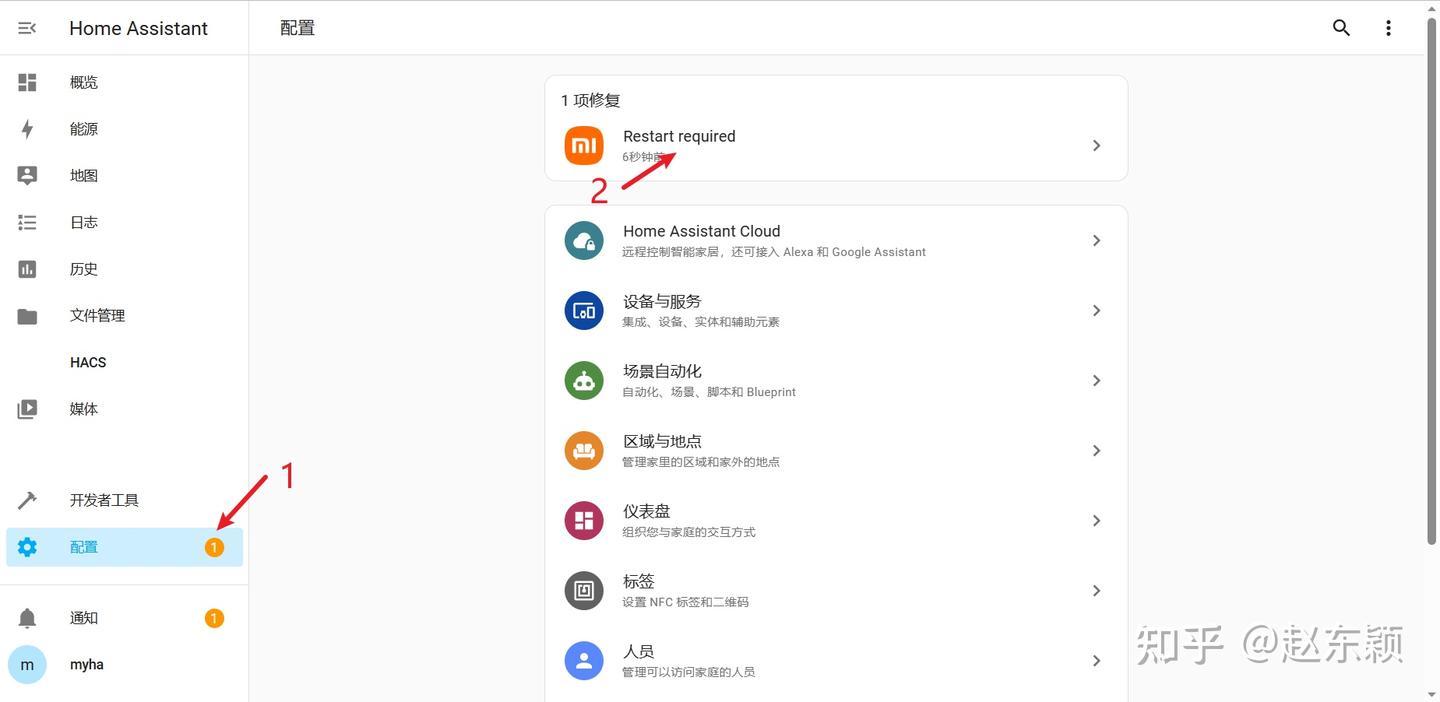The height and width of the screenshot is (702, 1440).
Task: Open HACS in the sidebar
Action: coord(88,362)
